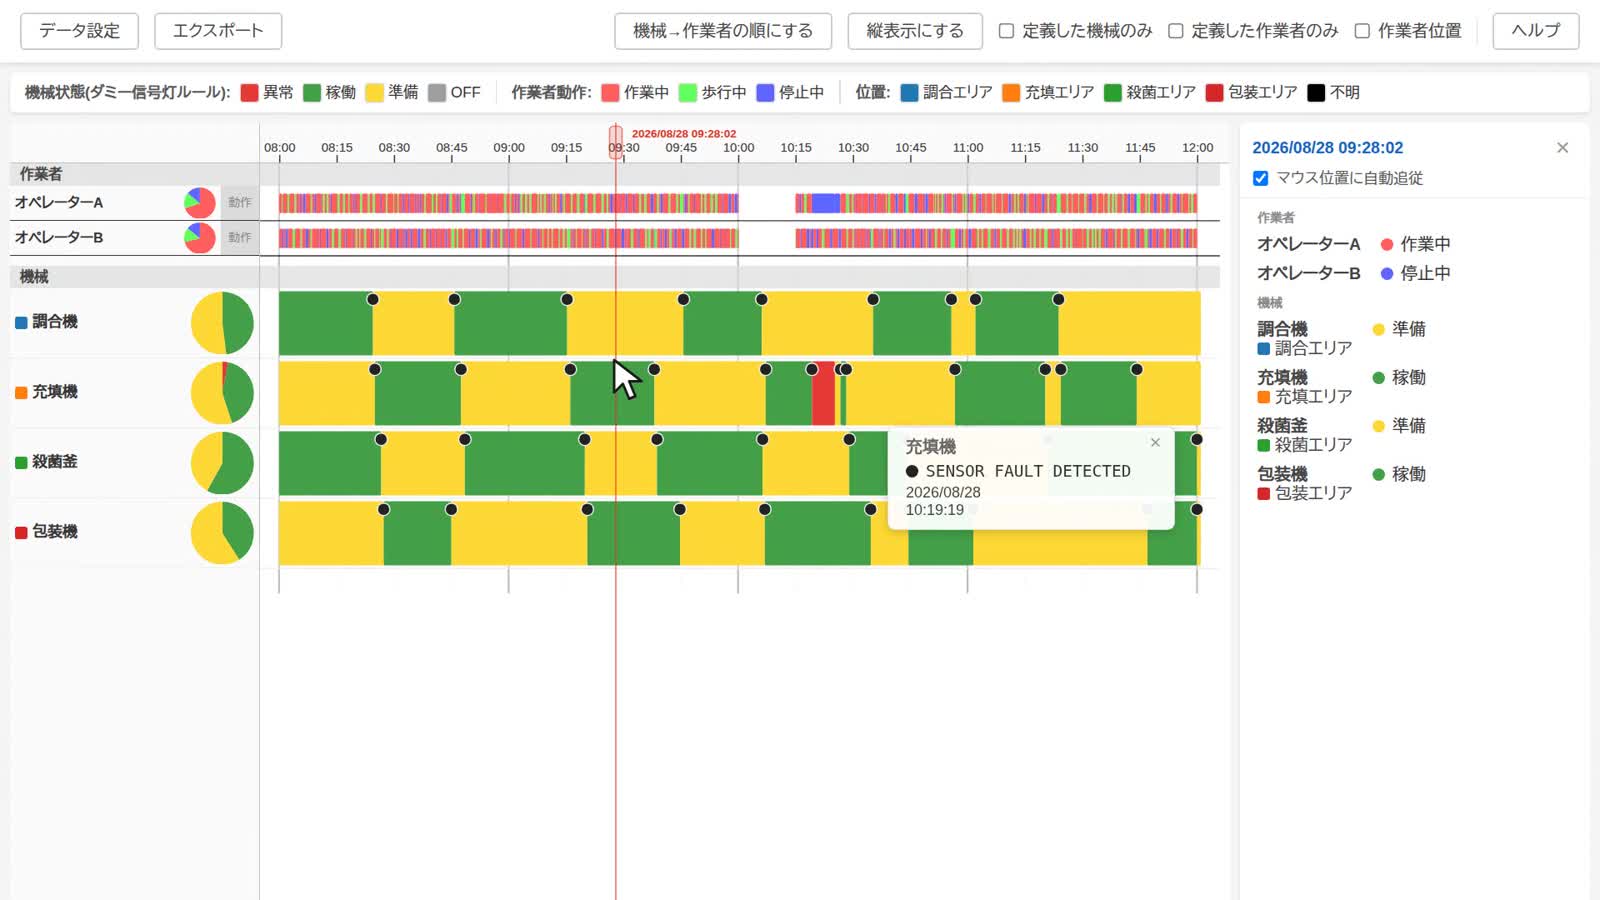Click the 2026/08/28 09:28:02 panel title
The height and width of the screenshot is (900, 1600).
tap(1328, 148)
